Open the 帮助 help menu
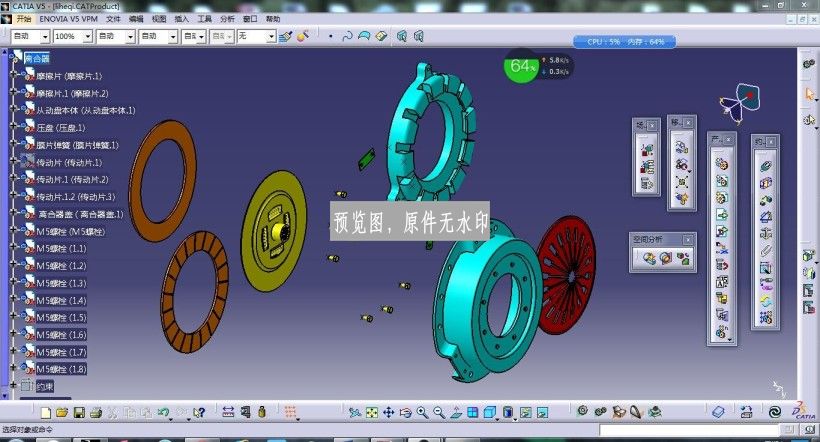The height and width of the screenshot is (442, 820). pyautogui.click(x=273, y=19)
